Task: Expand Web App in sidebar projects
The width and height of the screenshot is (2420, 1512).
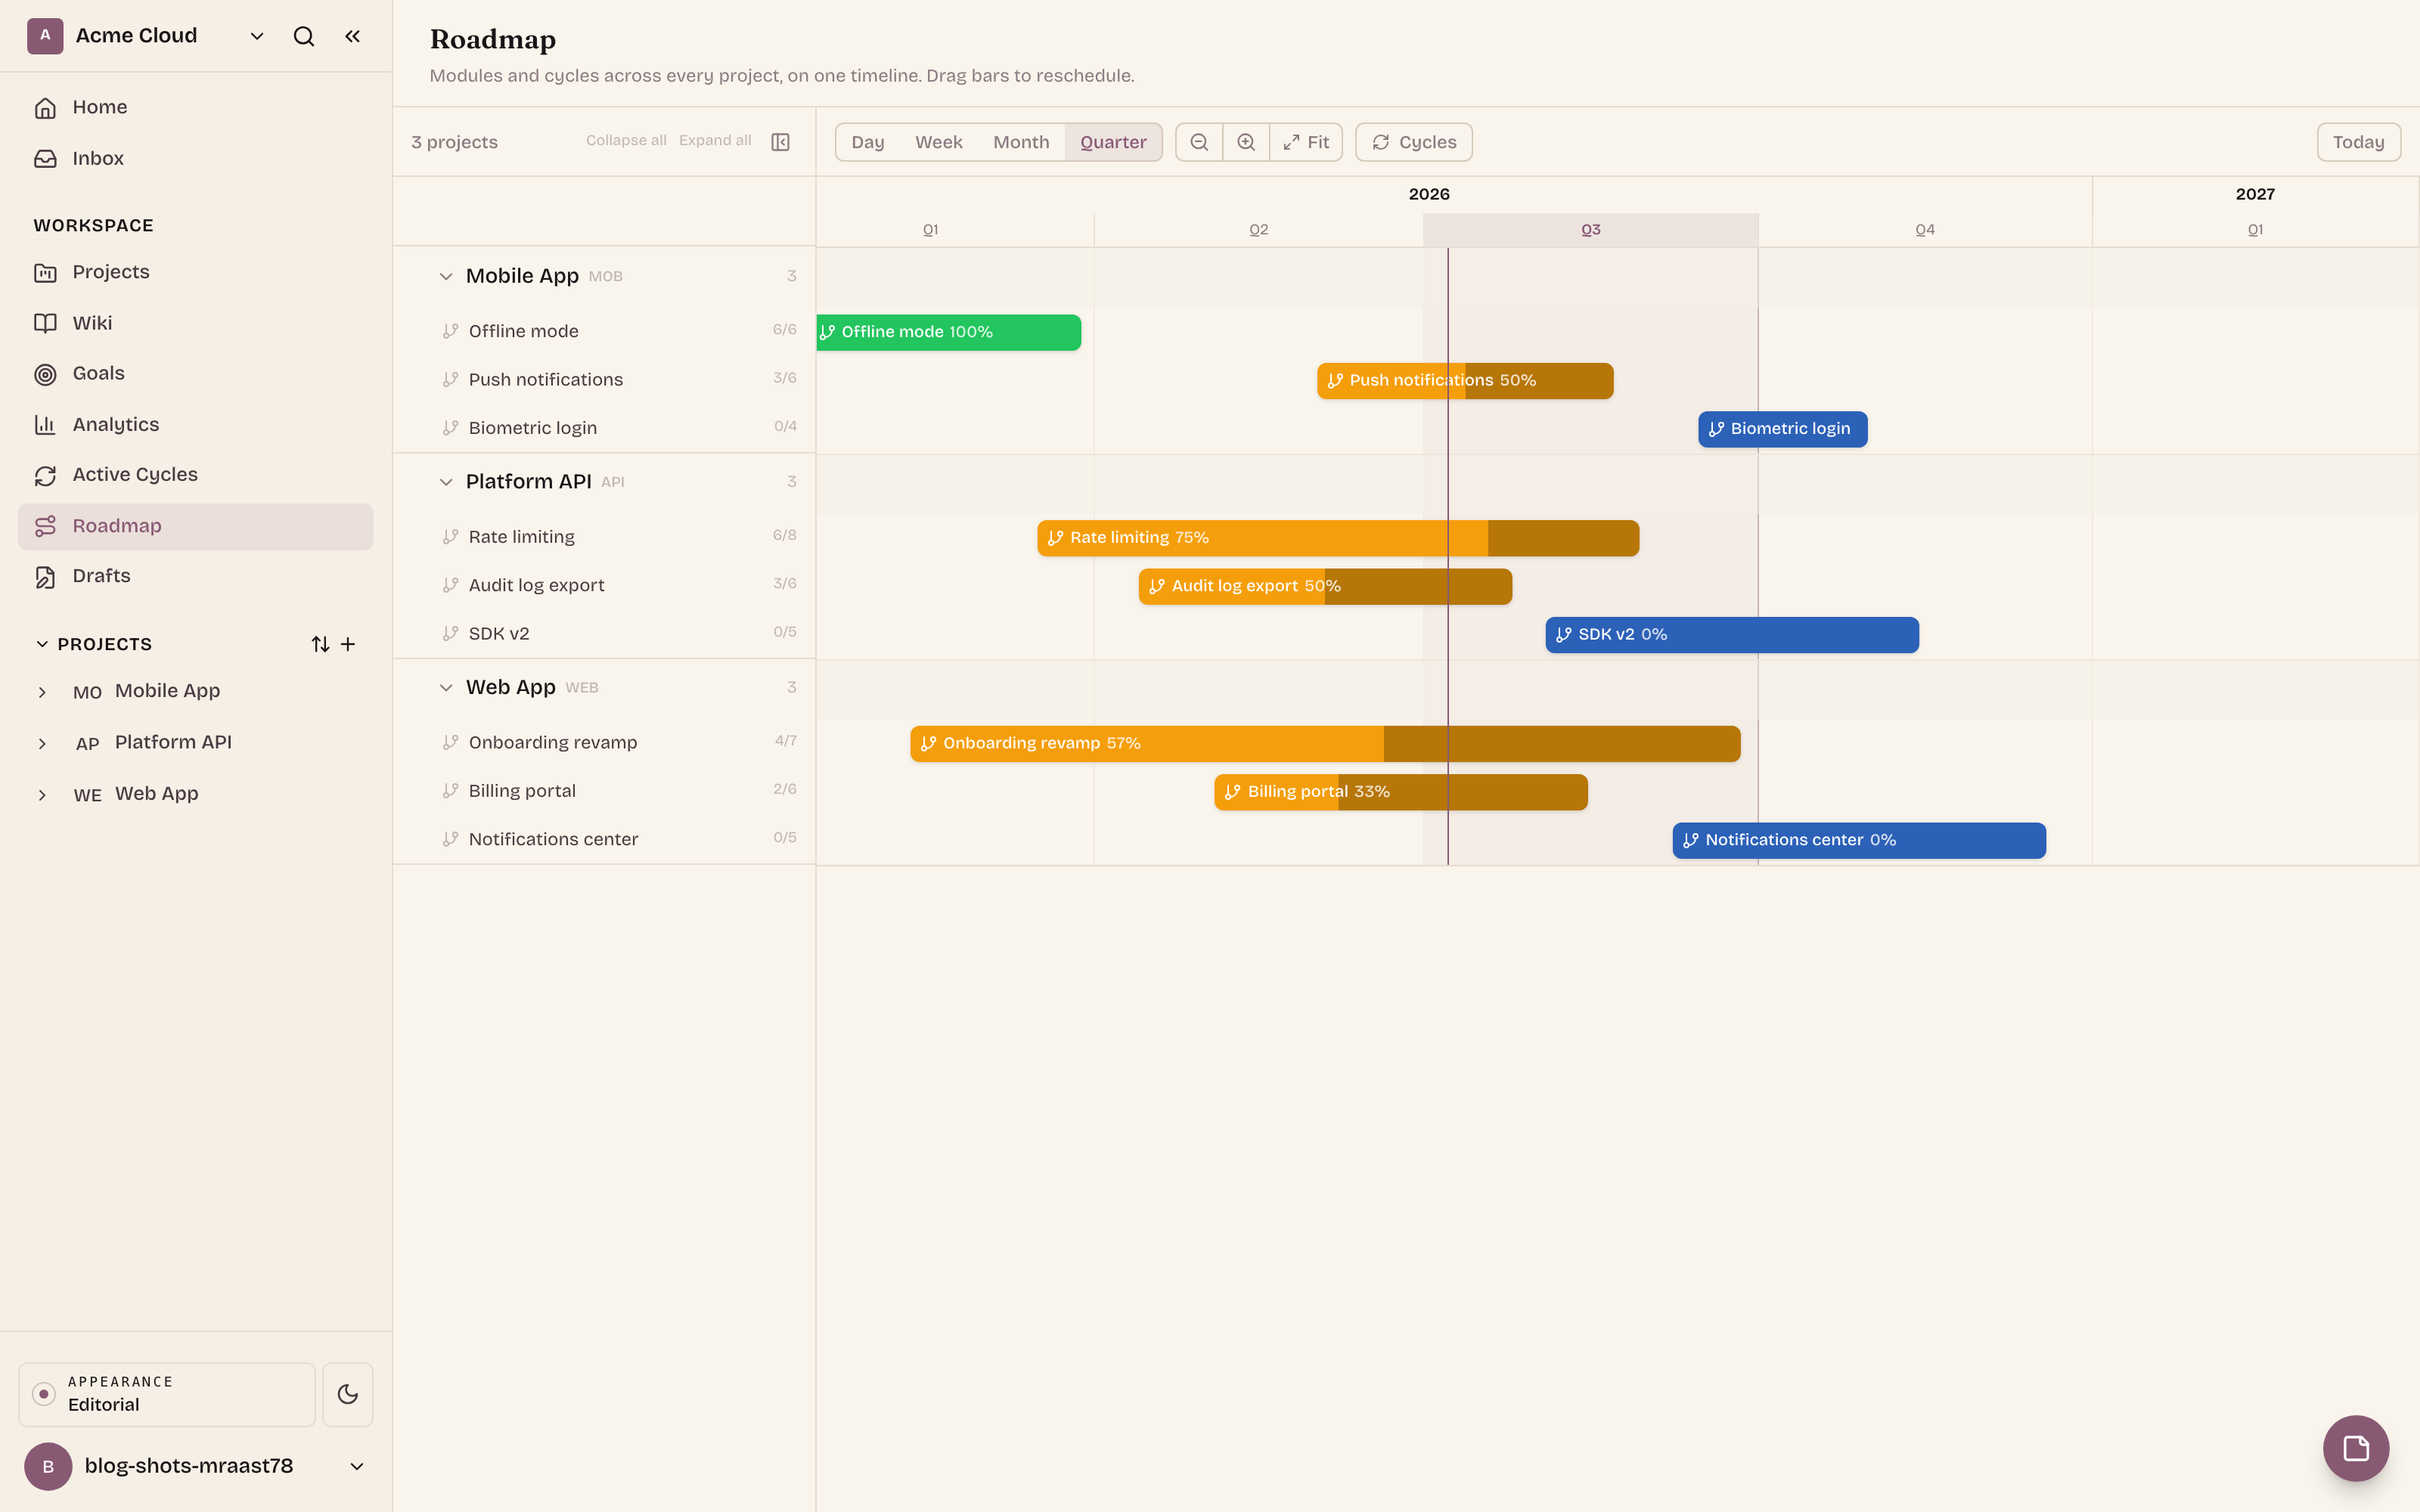Action: (42, 795)
